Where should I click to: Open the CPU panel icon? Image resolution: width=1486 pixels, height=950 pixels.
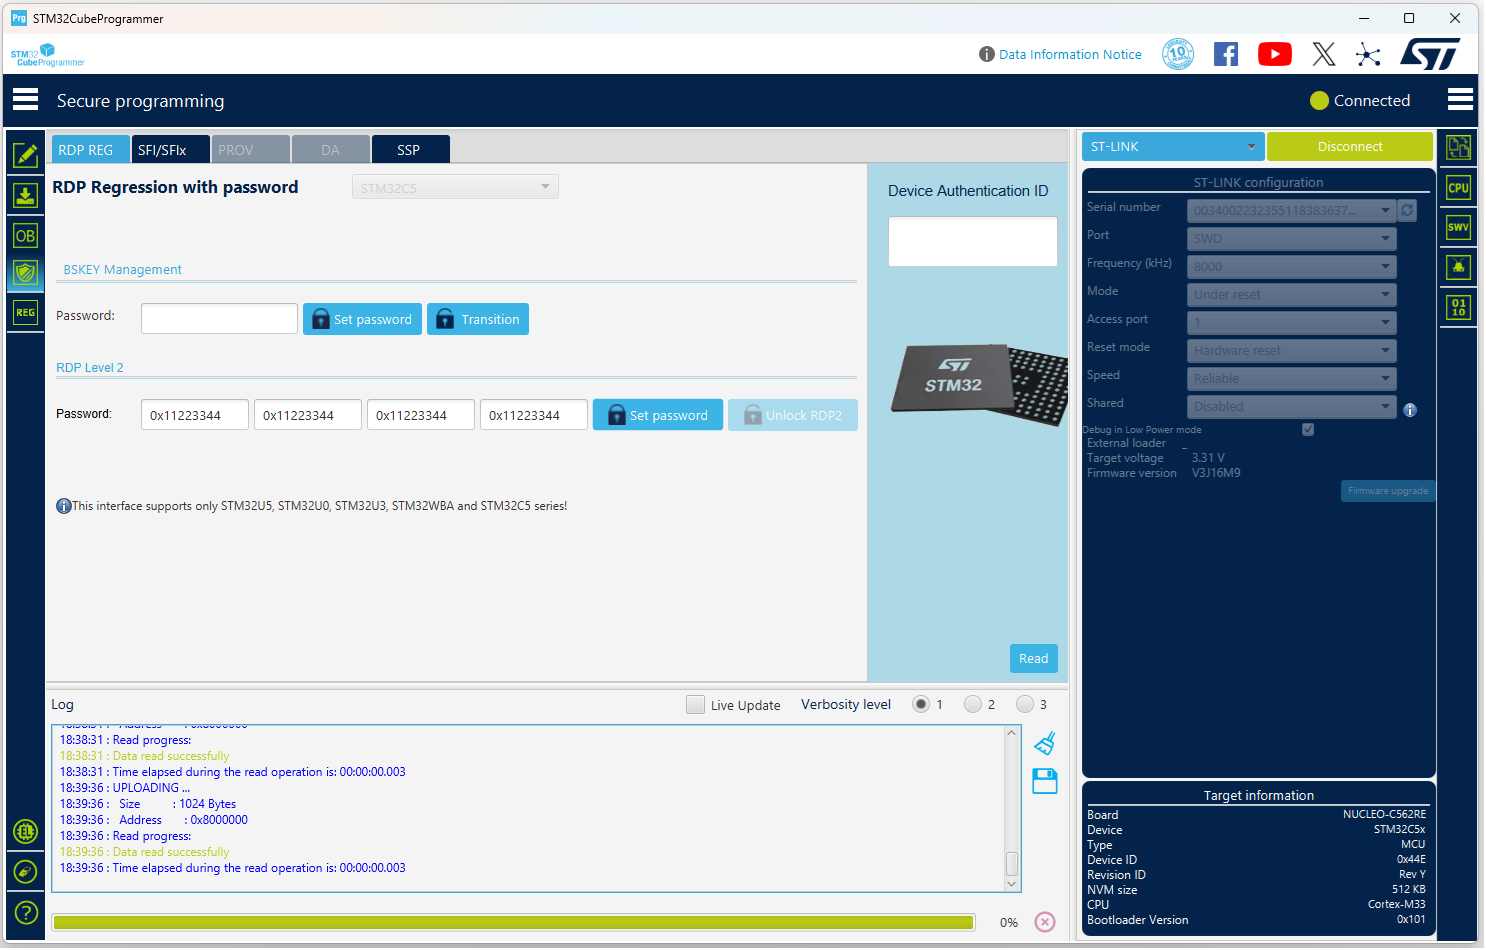[x=1459, y=188]
